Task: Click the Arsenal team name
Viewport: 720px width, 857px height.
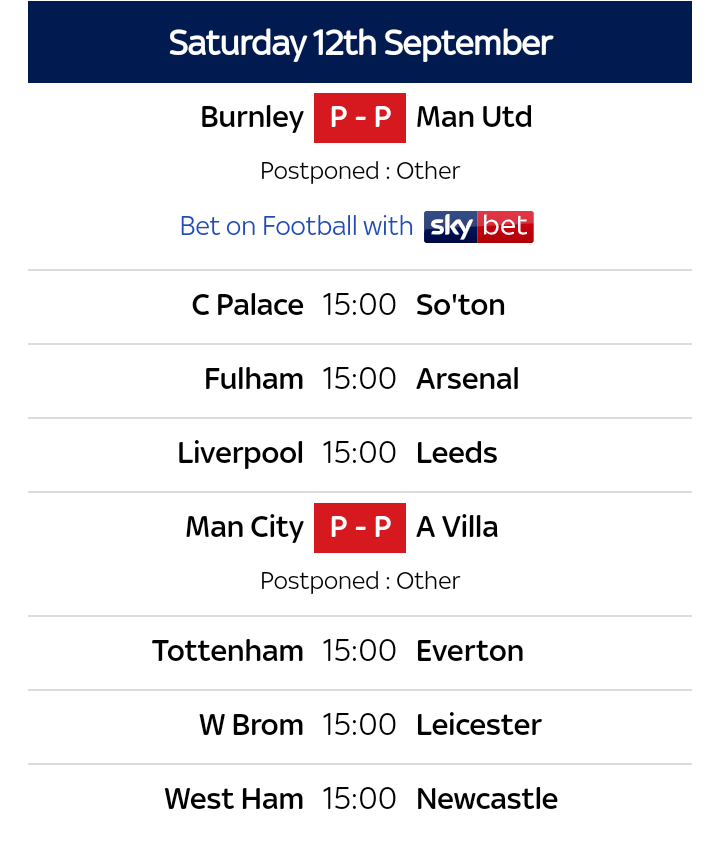Action: coord(467,380)
